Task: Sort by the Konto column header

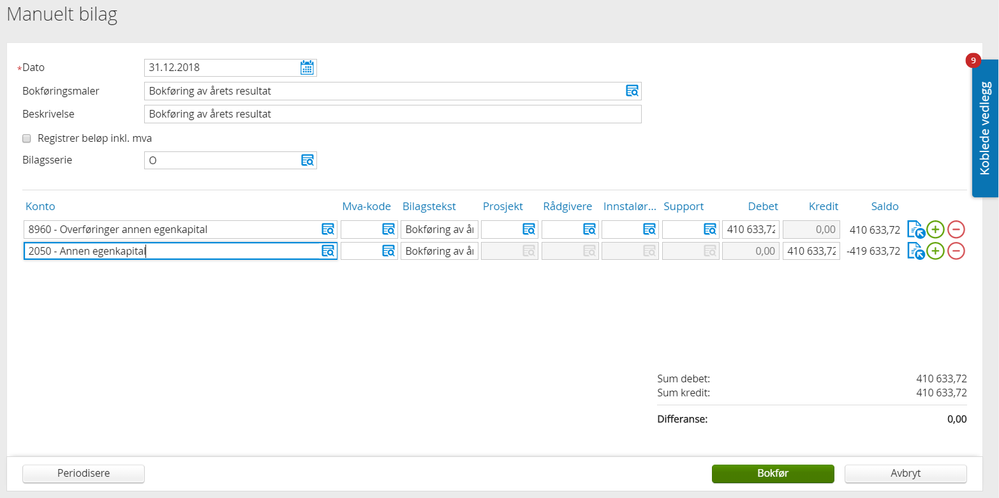Action: (x=40, y=206)
